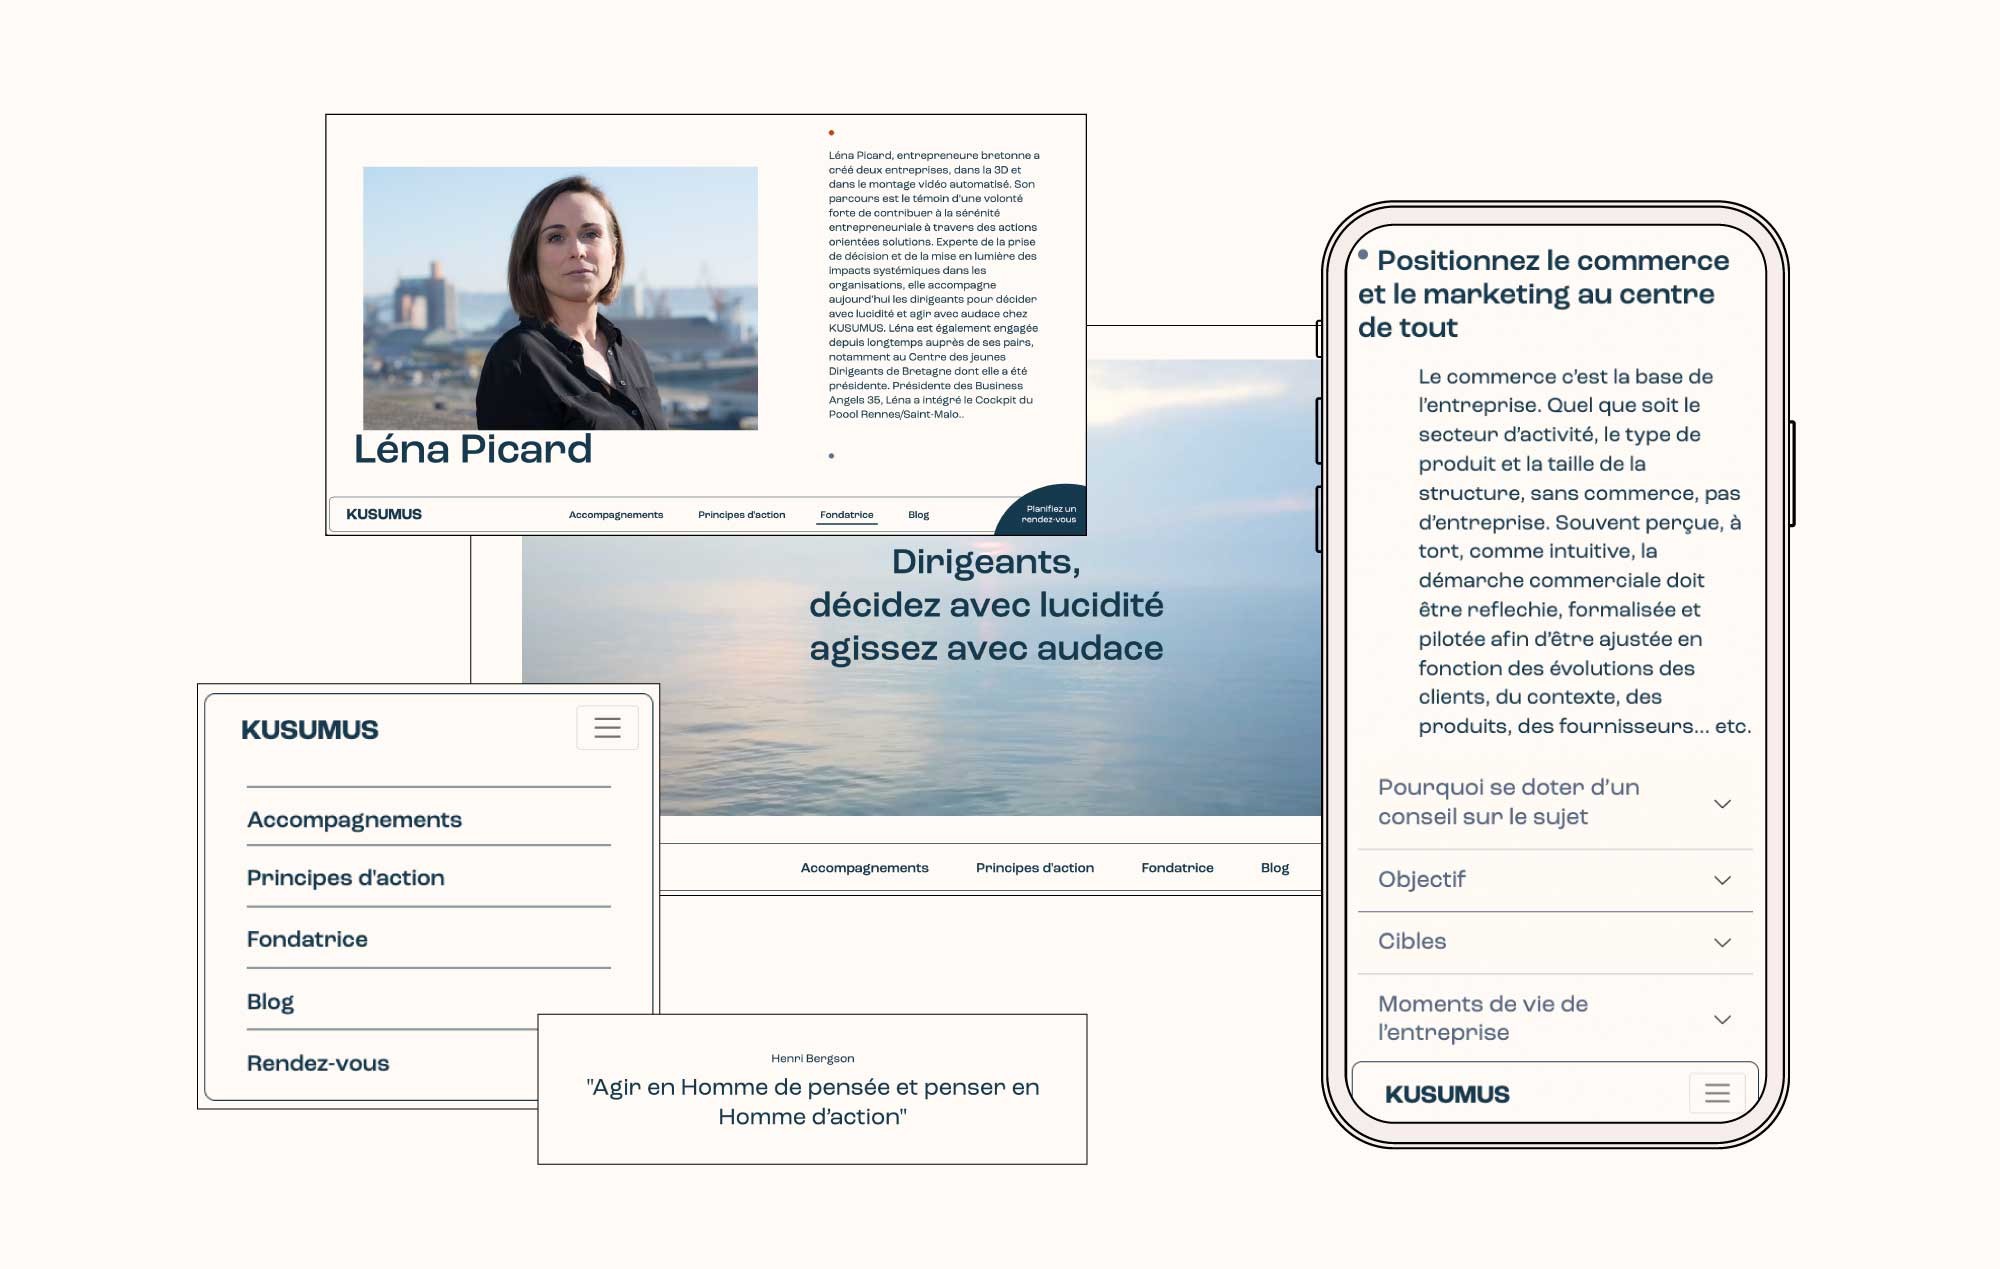Click the 'Objectif' accordion label

pos(1421,880)
